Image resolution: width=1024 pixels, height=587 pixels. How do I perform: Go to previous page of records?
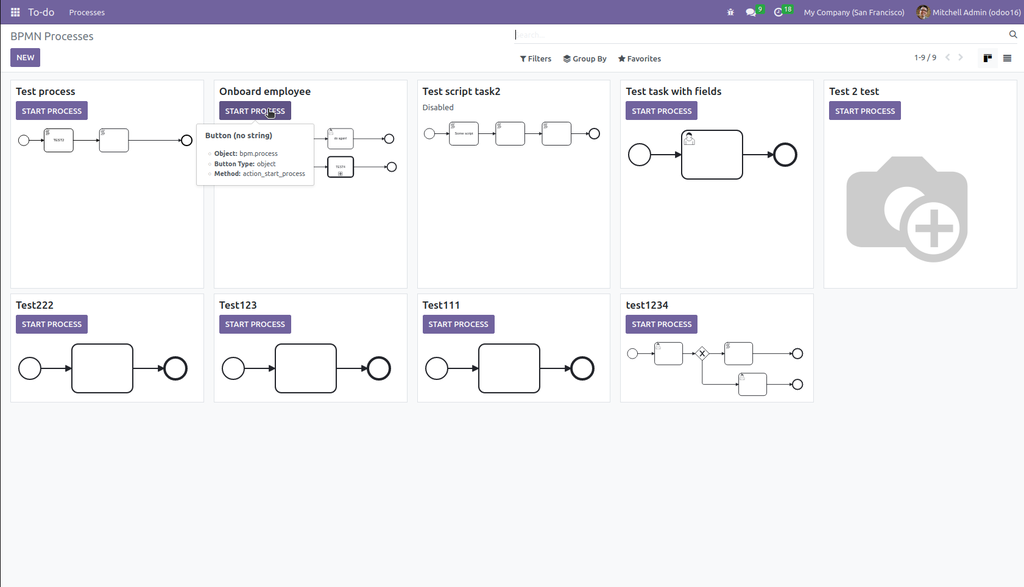click(x=948, y=57)
